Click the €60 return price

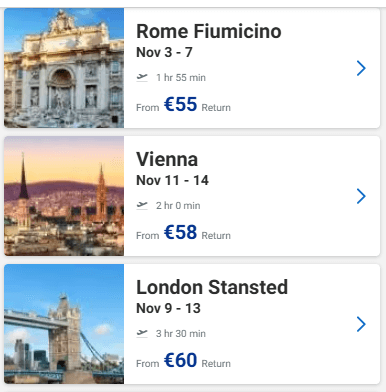coord(180,360)
